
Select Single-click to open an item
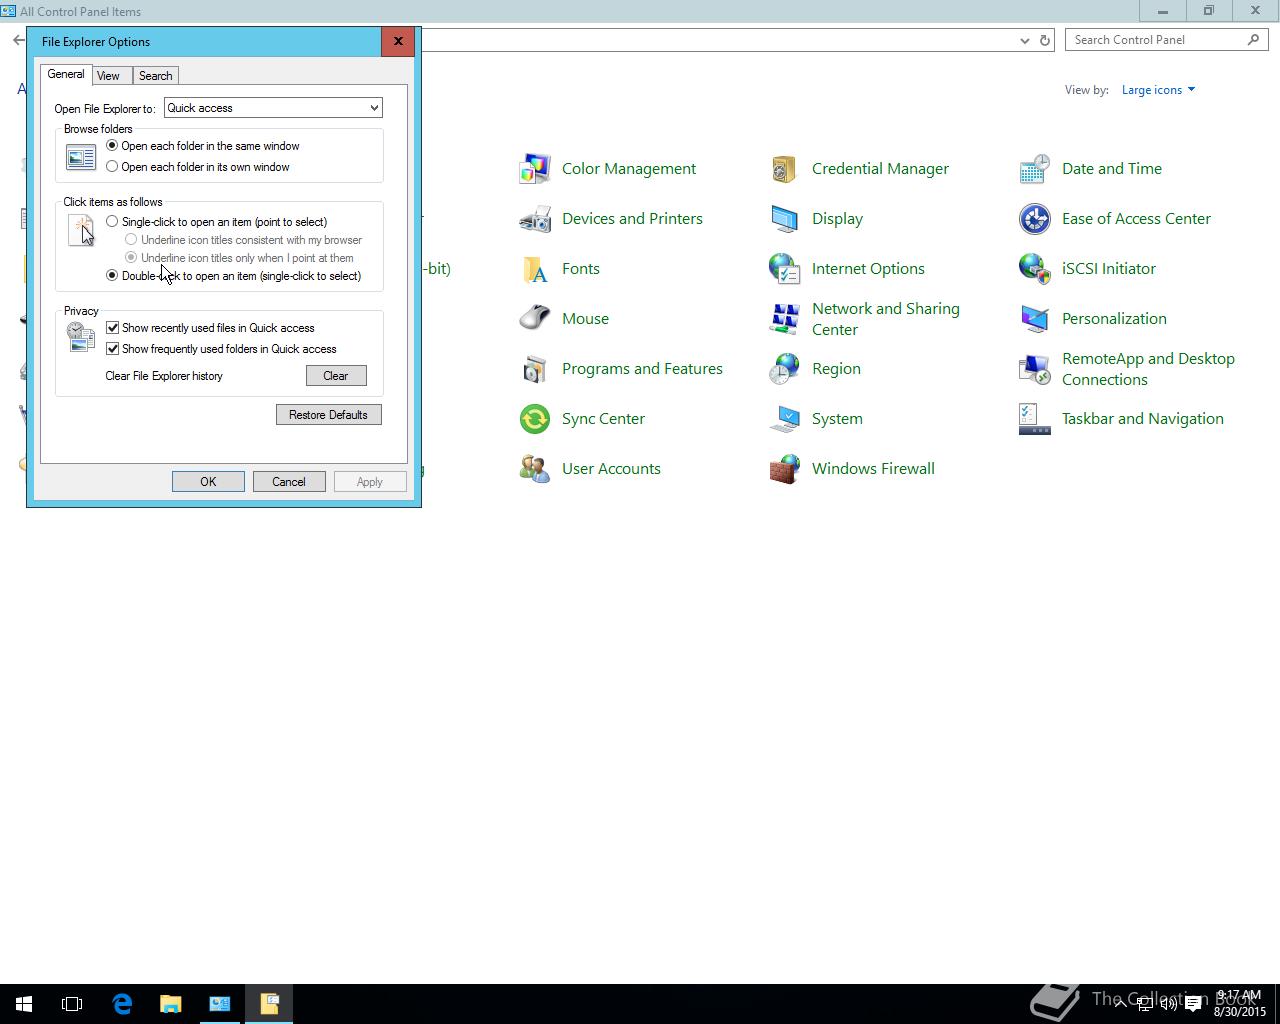click(112, 222)
